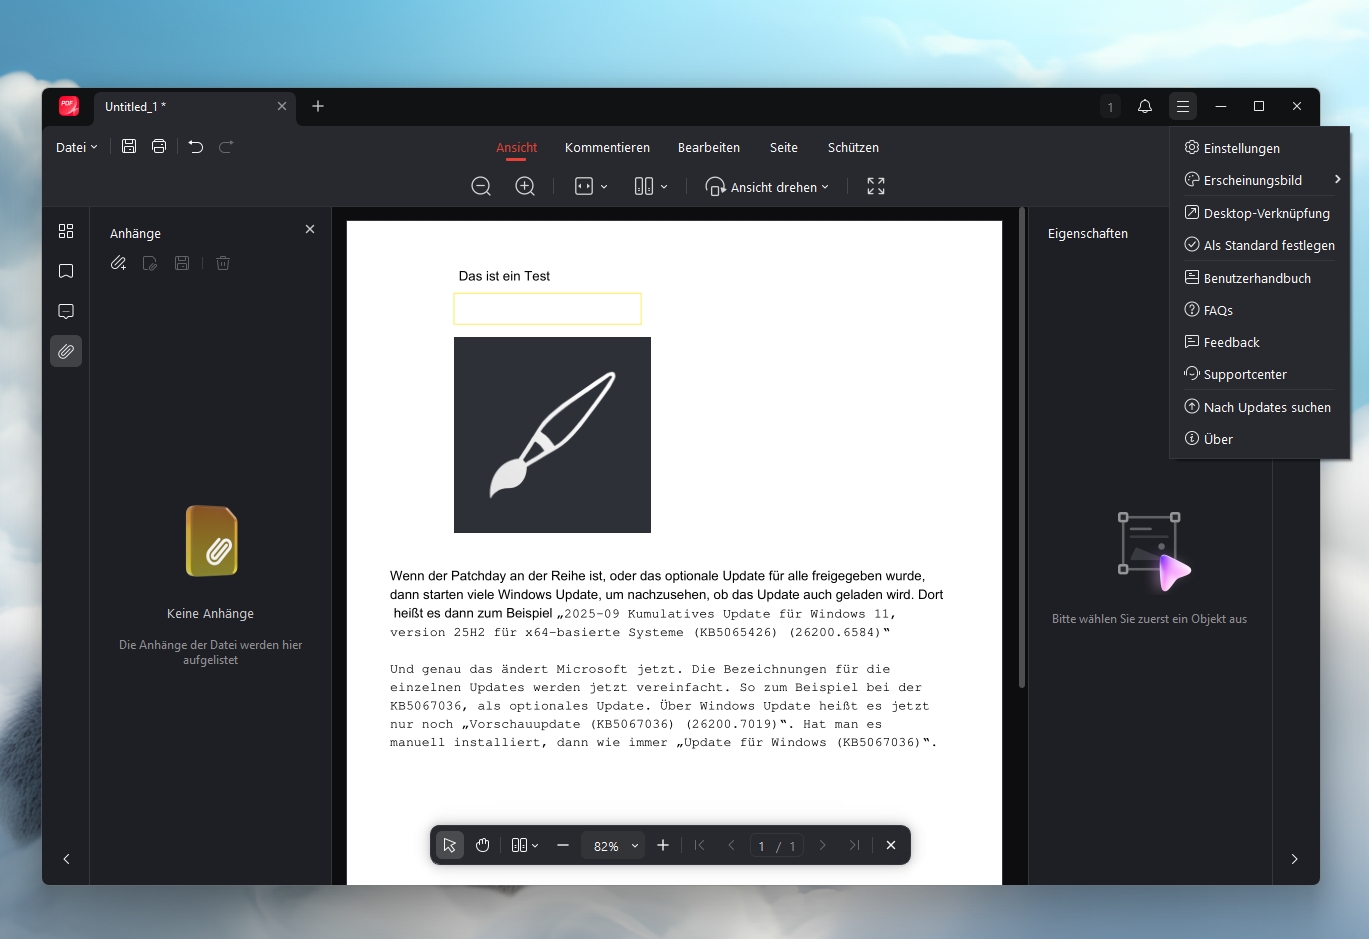Zoom out with top magnifier icon
Screen dimensions: 1369x939
click(x=481, y=187)
